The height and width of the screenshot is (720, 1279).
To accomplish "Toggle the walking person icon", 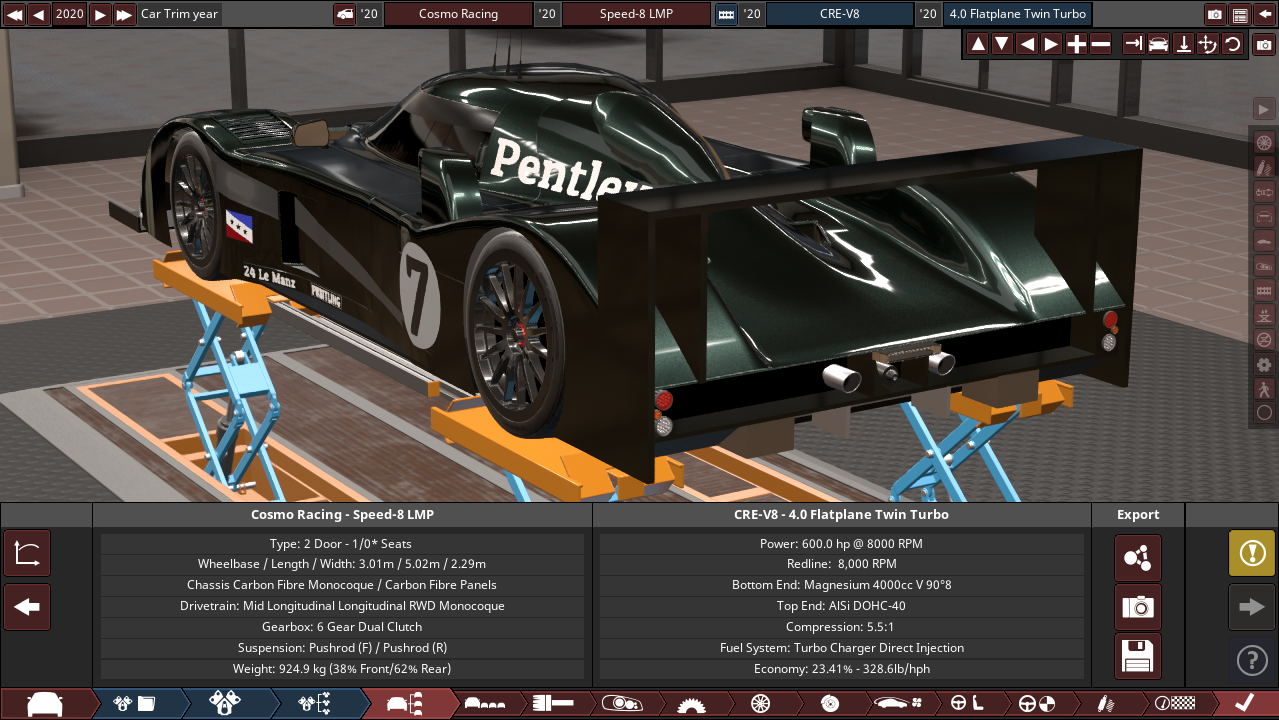I will point(1264,388).
